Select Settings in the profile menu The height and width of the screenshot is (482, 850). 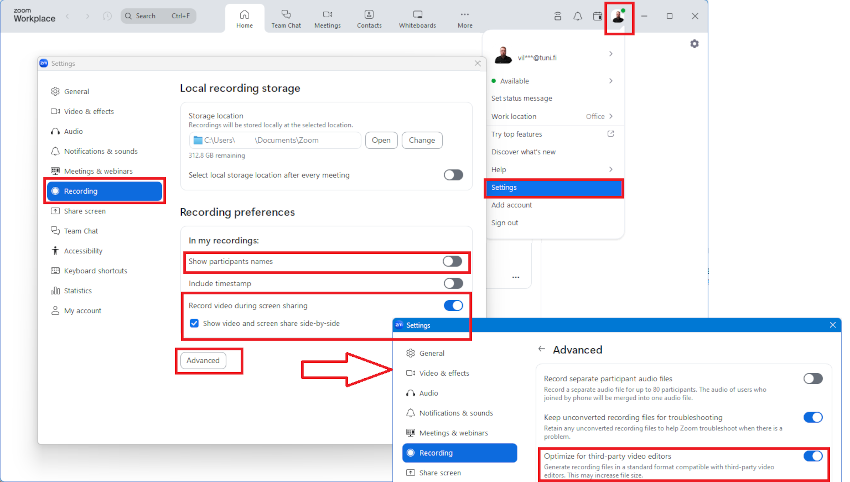coord(553,187)
